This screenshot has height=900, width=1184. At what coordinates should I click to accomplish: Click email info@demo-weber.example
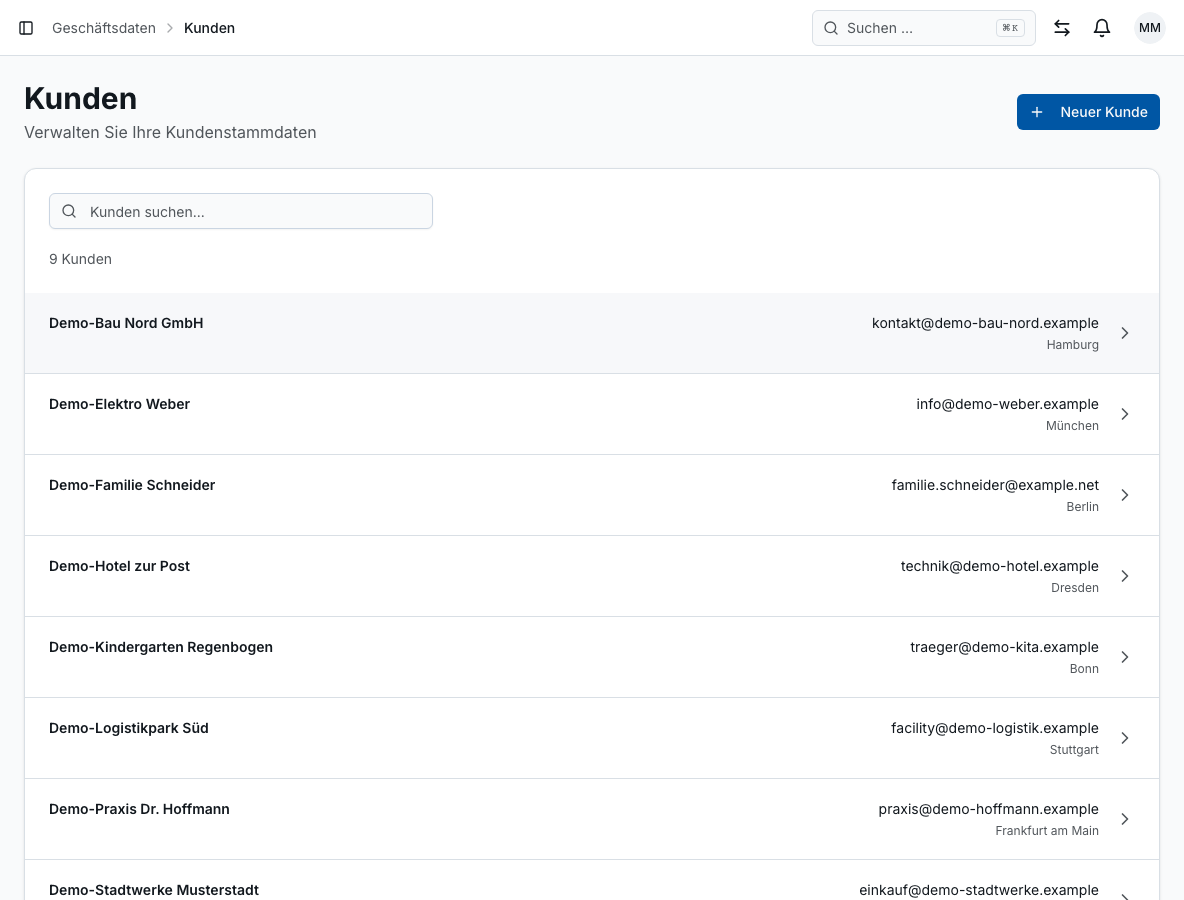click(1007, 404)
